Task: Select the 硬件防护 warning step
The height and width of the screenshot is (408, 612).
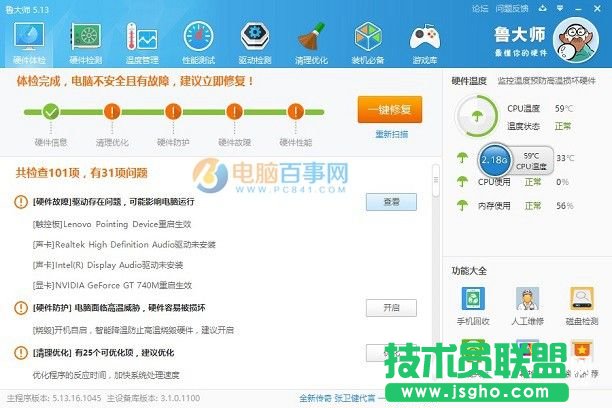Action: (173, 112)
